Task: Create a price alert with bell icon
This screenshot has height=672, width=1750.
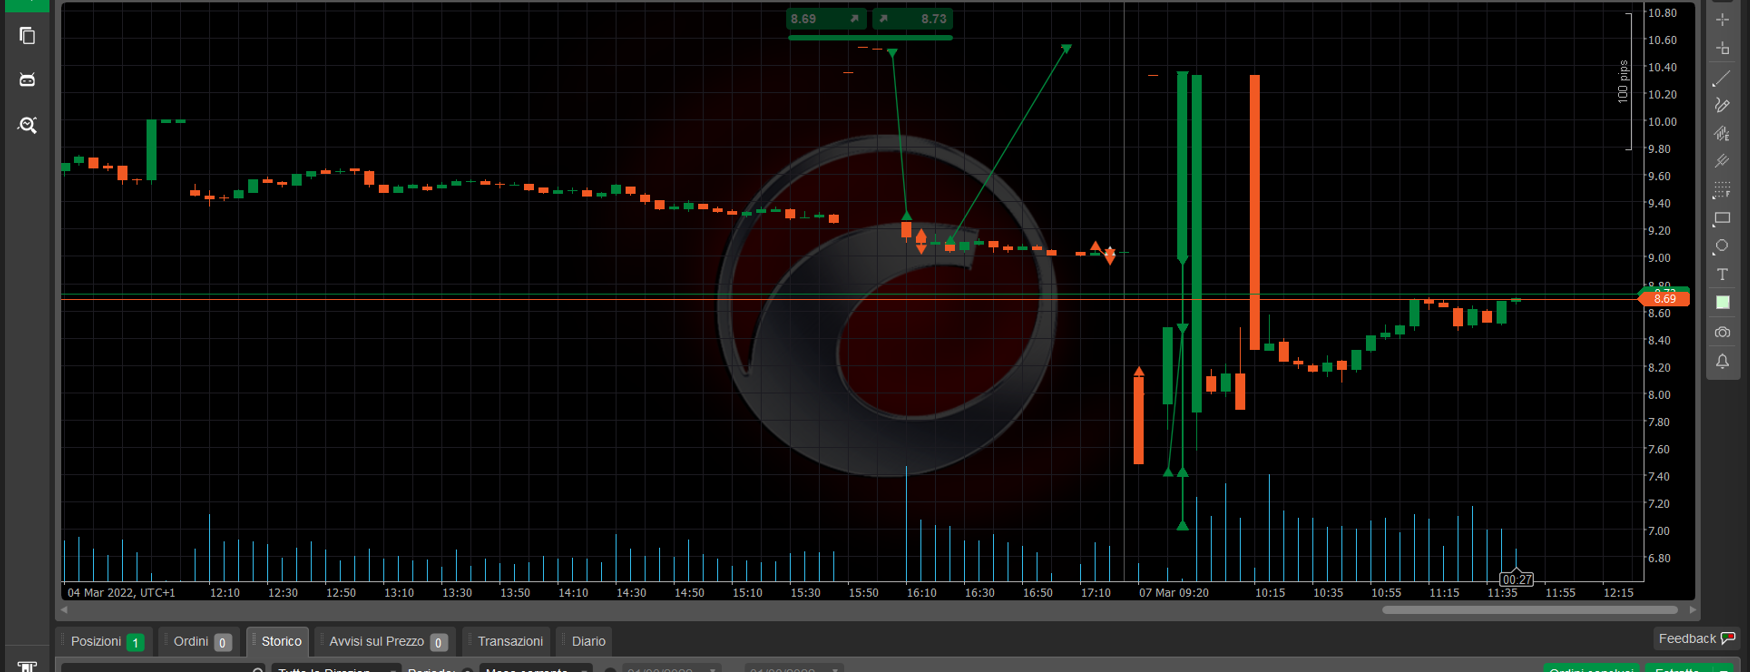Action: pos(1722,361)
